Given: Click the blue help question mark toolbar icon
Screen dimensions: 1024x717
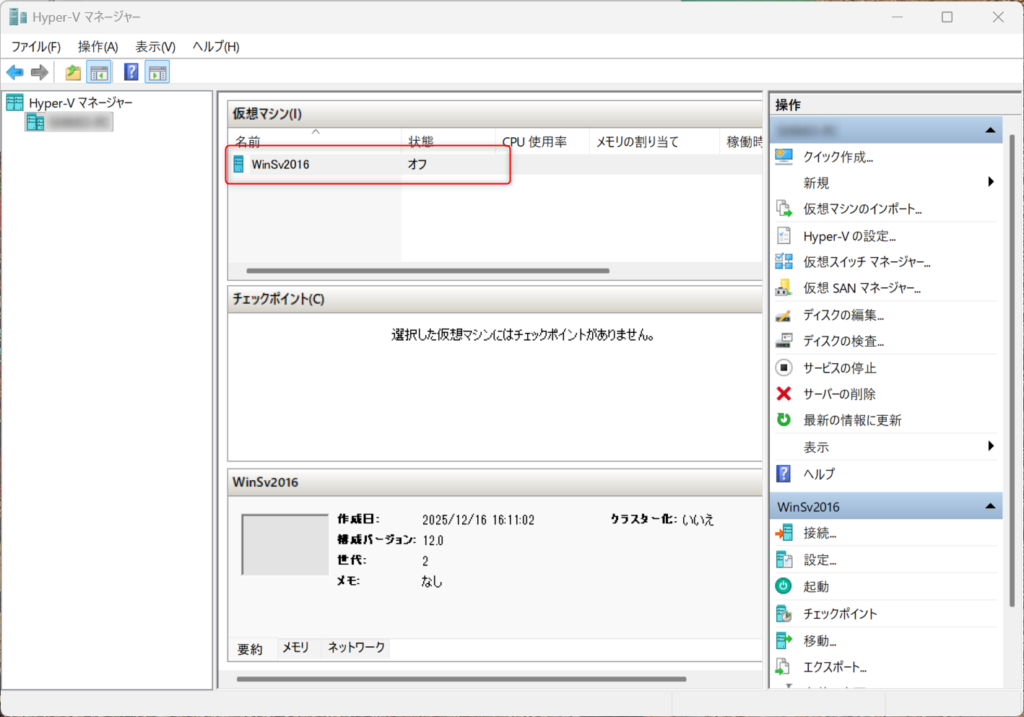Looking at the screenshot, I should coord(130,72).
